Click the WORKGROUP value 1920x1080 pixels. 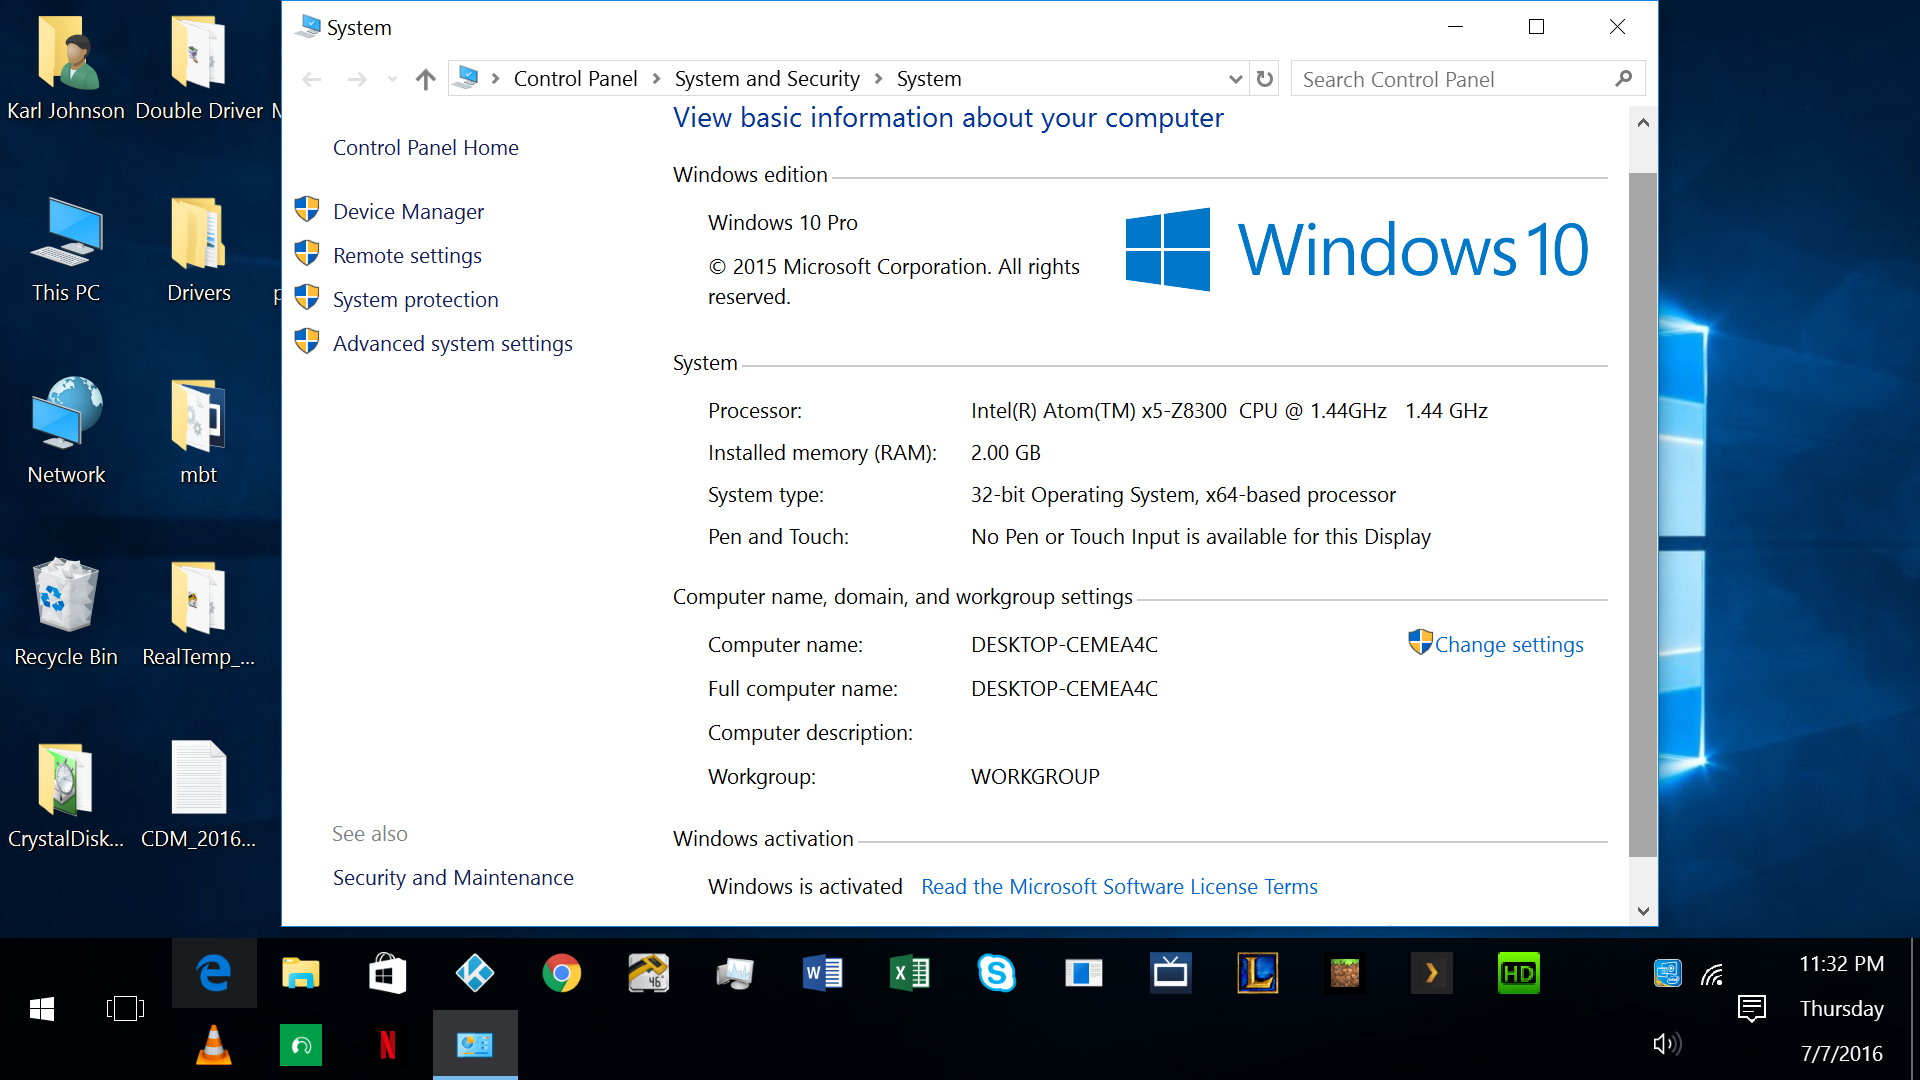coord(1035,777)
